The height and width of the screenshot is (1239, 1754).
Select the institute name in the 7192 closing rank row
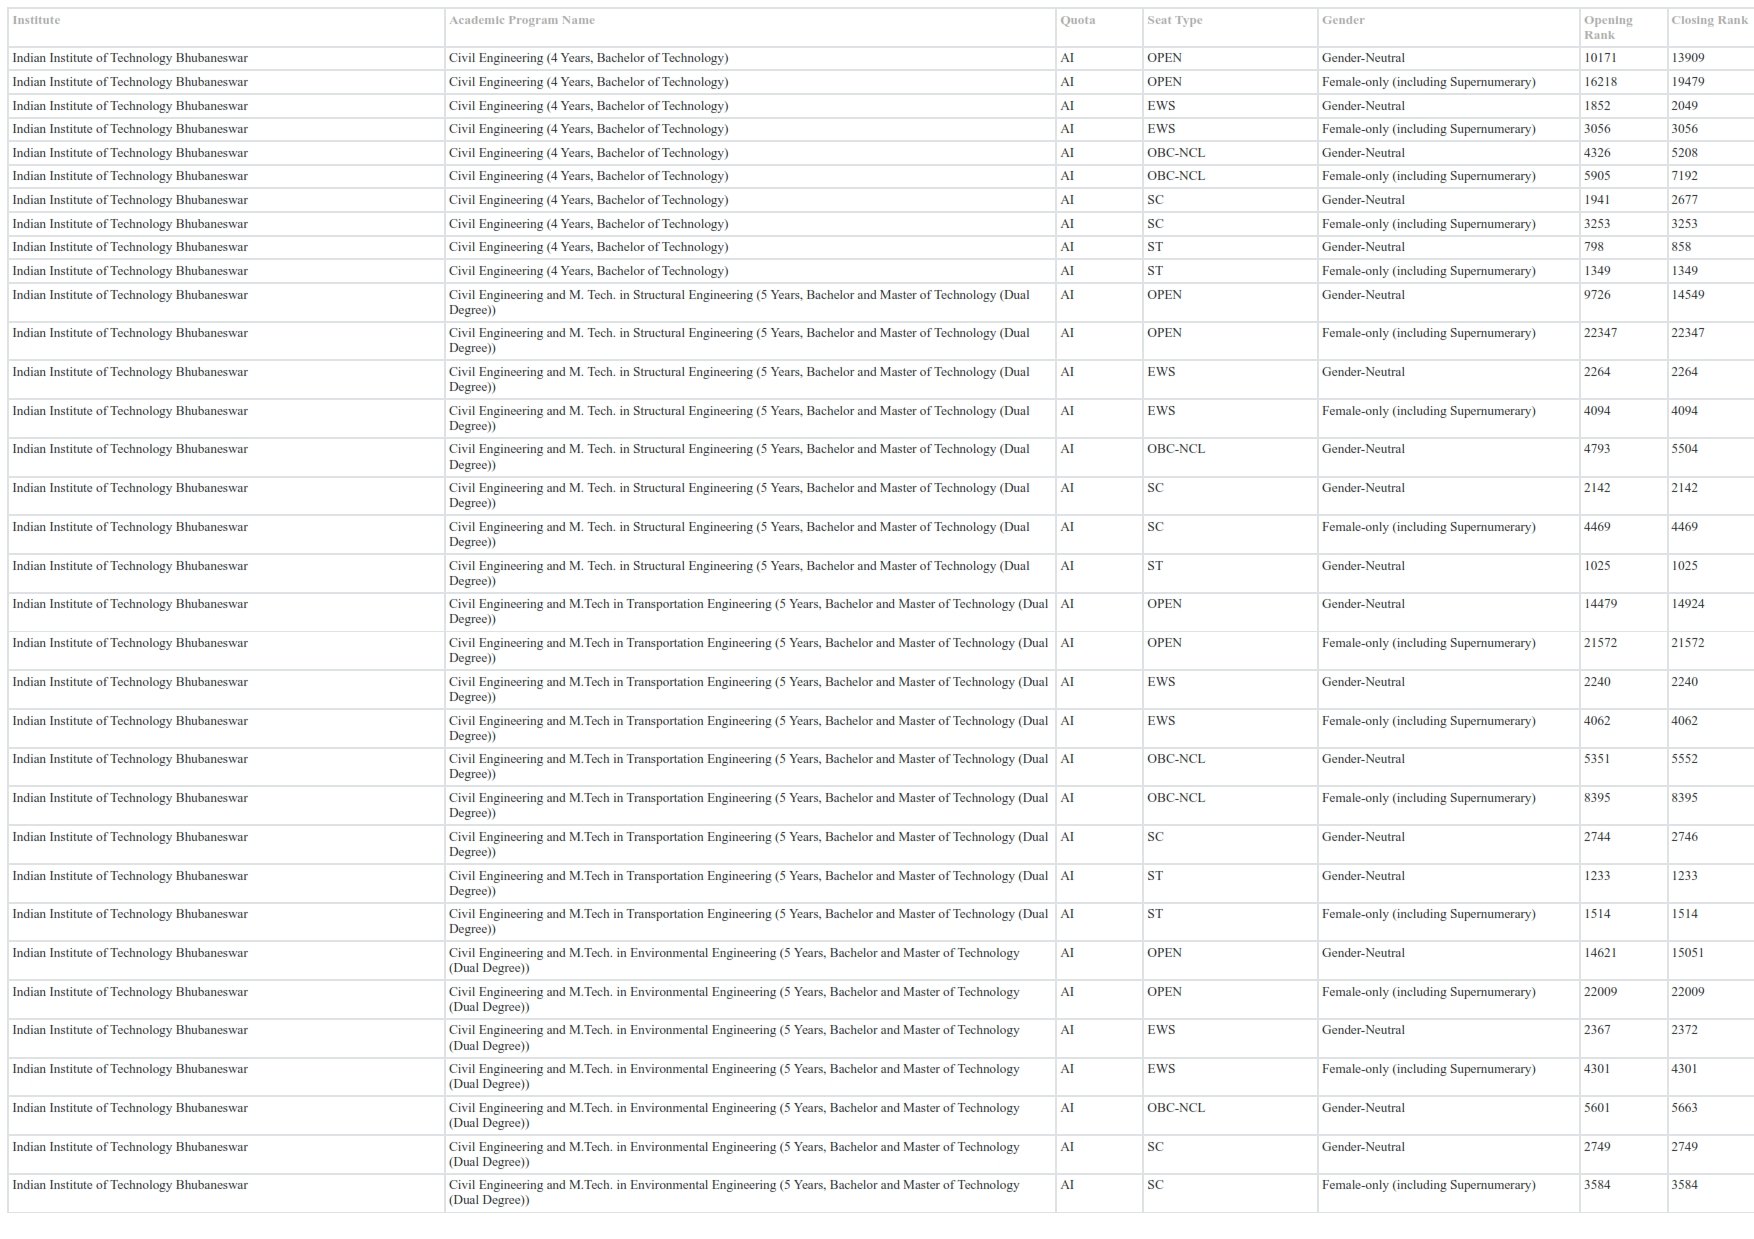[130, 176]
